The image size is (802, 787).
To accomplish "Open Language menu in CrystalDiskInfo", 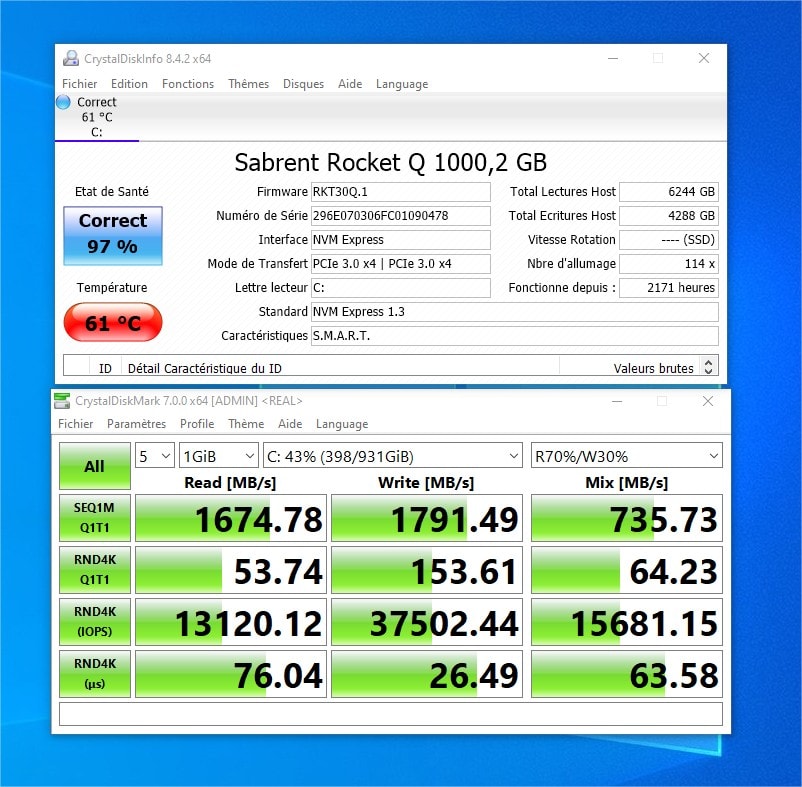I will click(402, 84).
